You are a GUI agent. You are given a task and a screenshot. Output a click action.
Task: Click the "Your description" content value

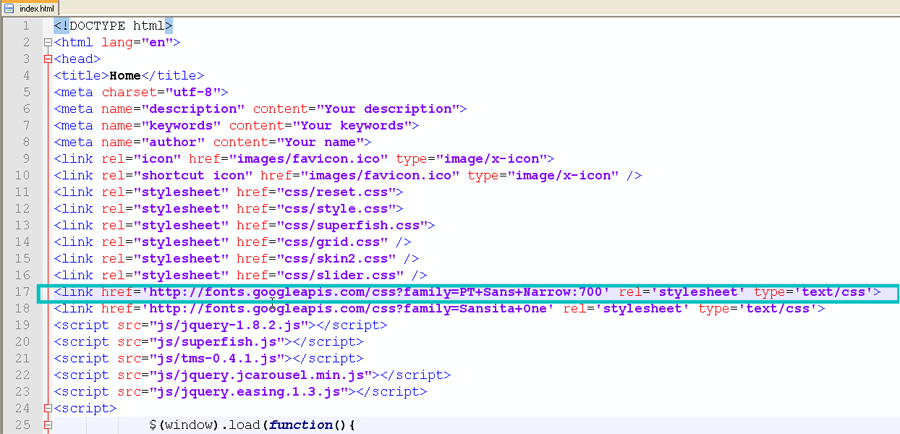(x=388, y=109)
